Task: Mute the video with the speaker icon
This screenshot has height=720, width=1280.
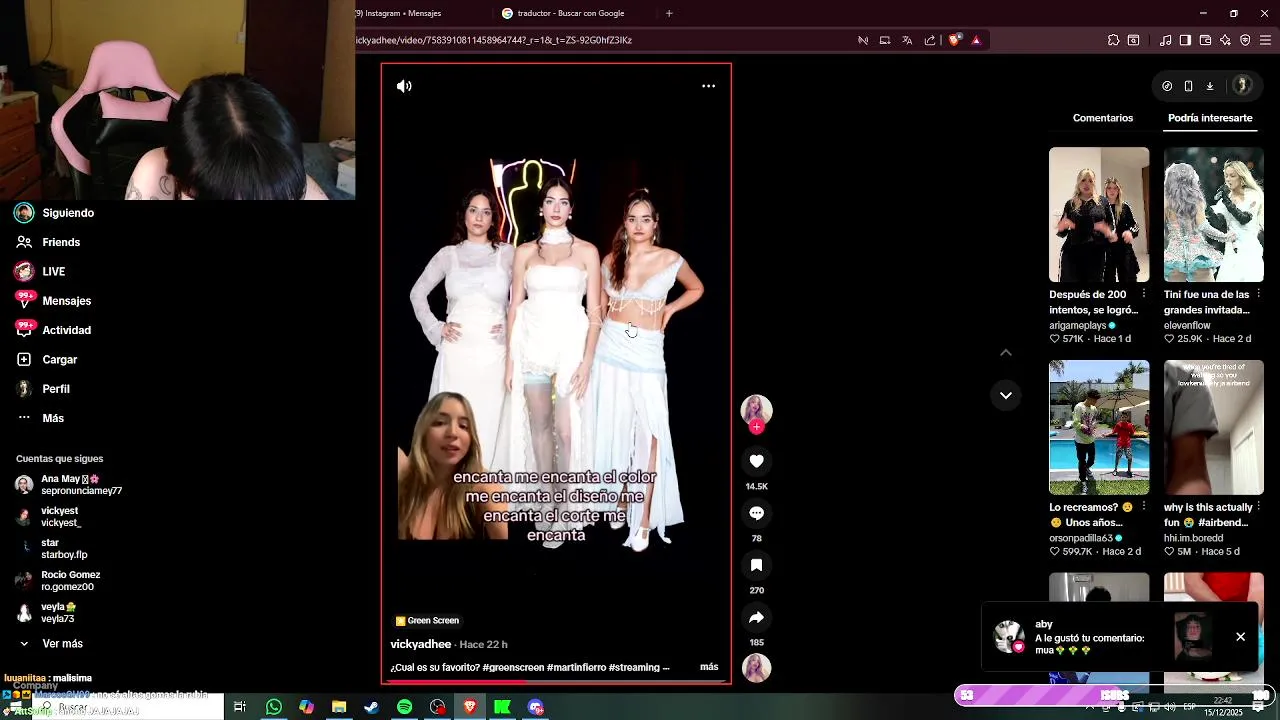Action: [x=404, y=86]
